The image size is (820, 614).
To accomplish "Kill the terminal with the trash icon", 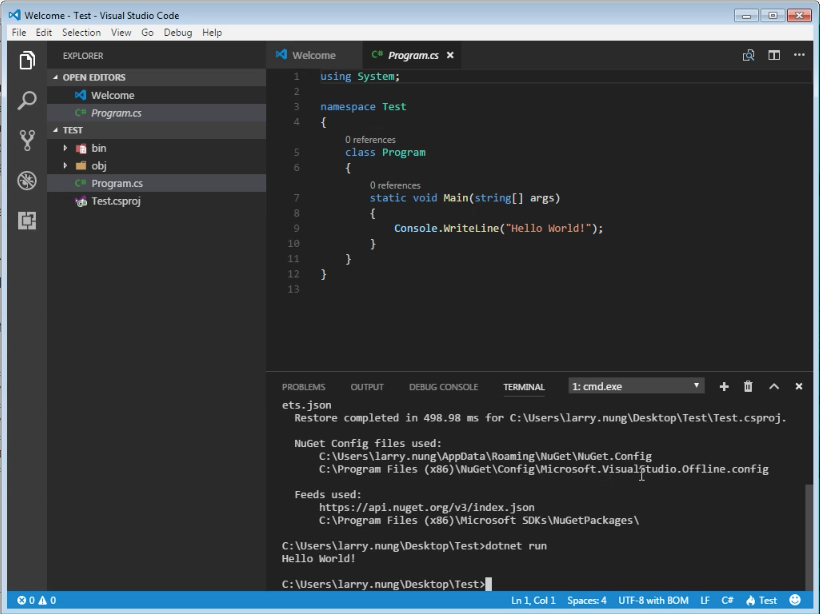I will [x=748, y=386].
